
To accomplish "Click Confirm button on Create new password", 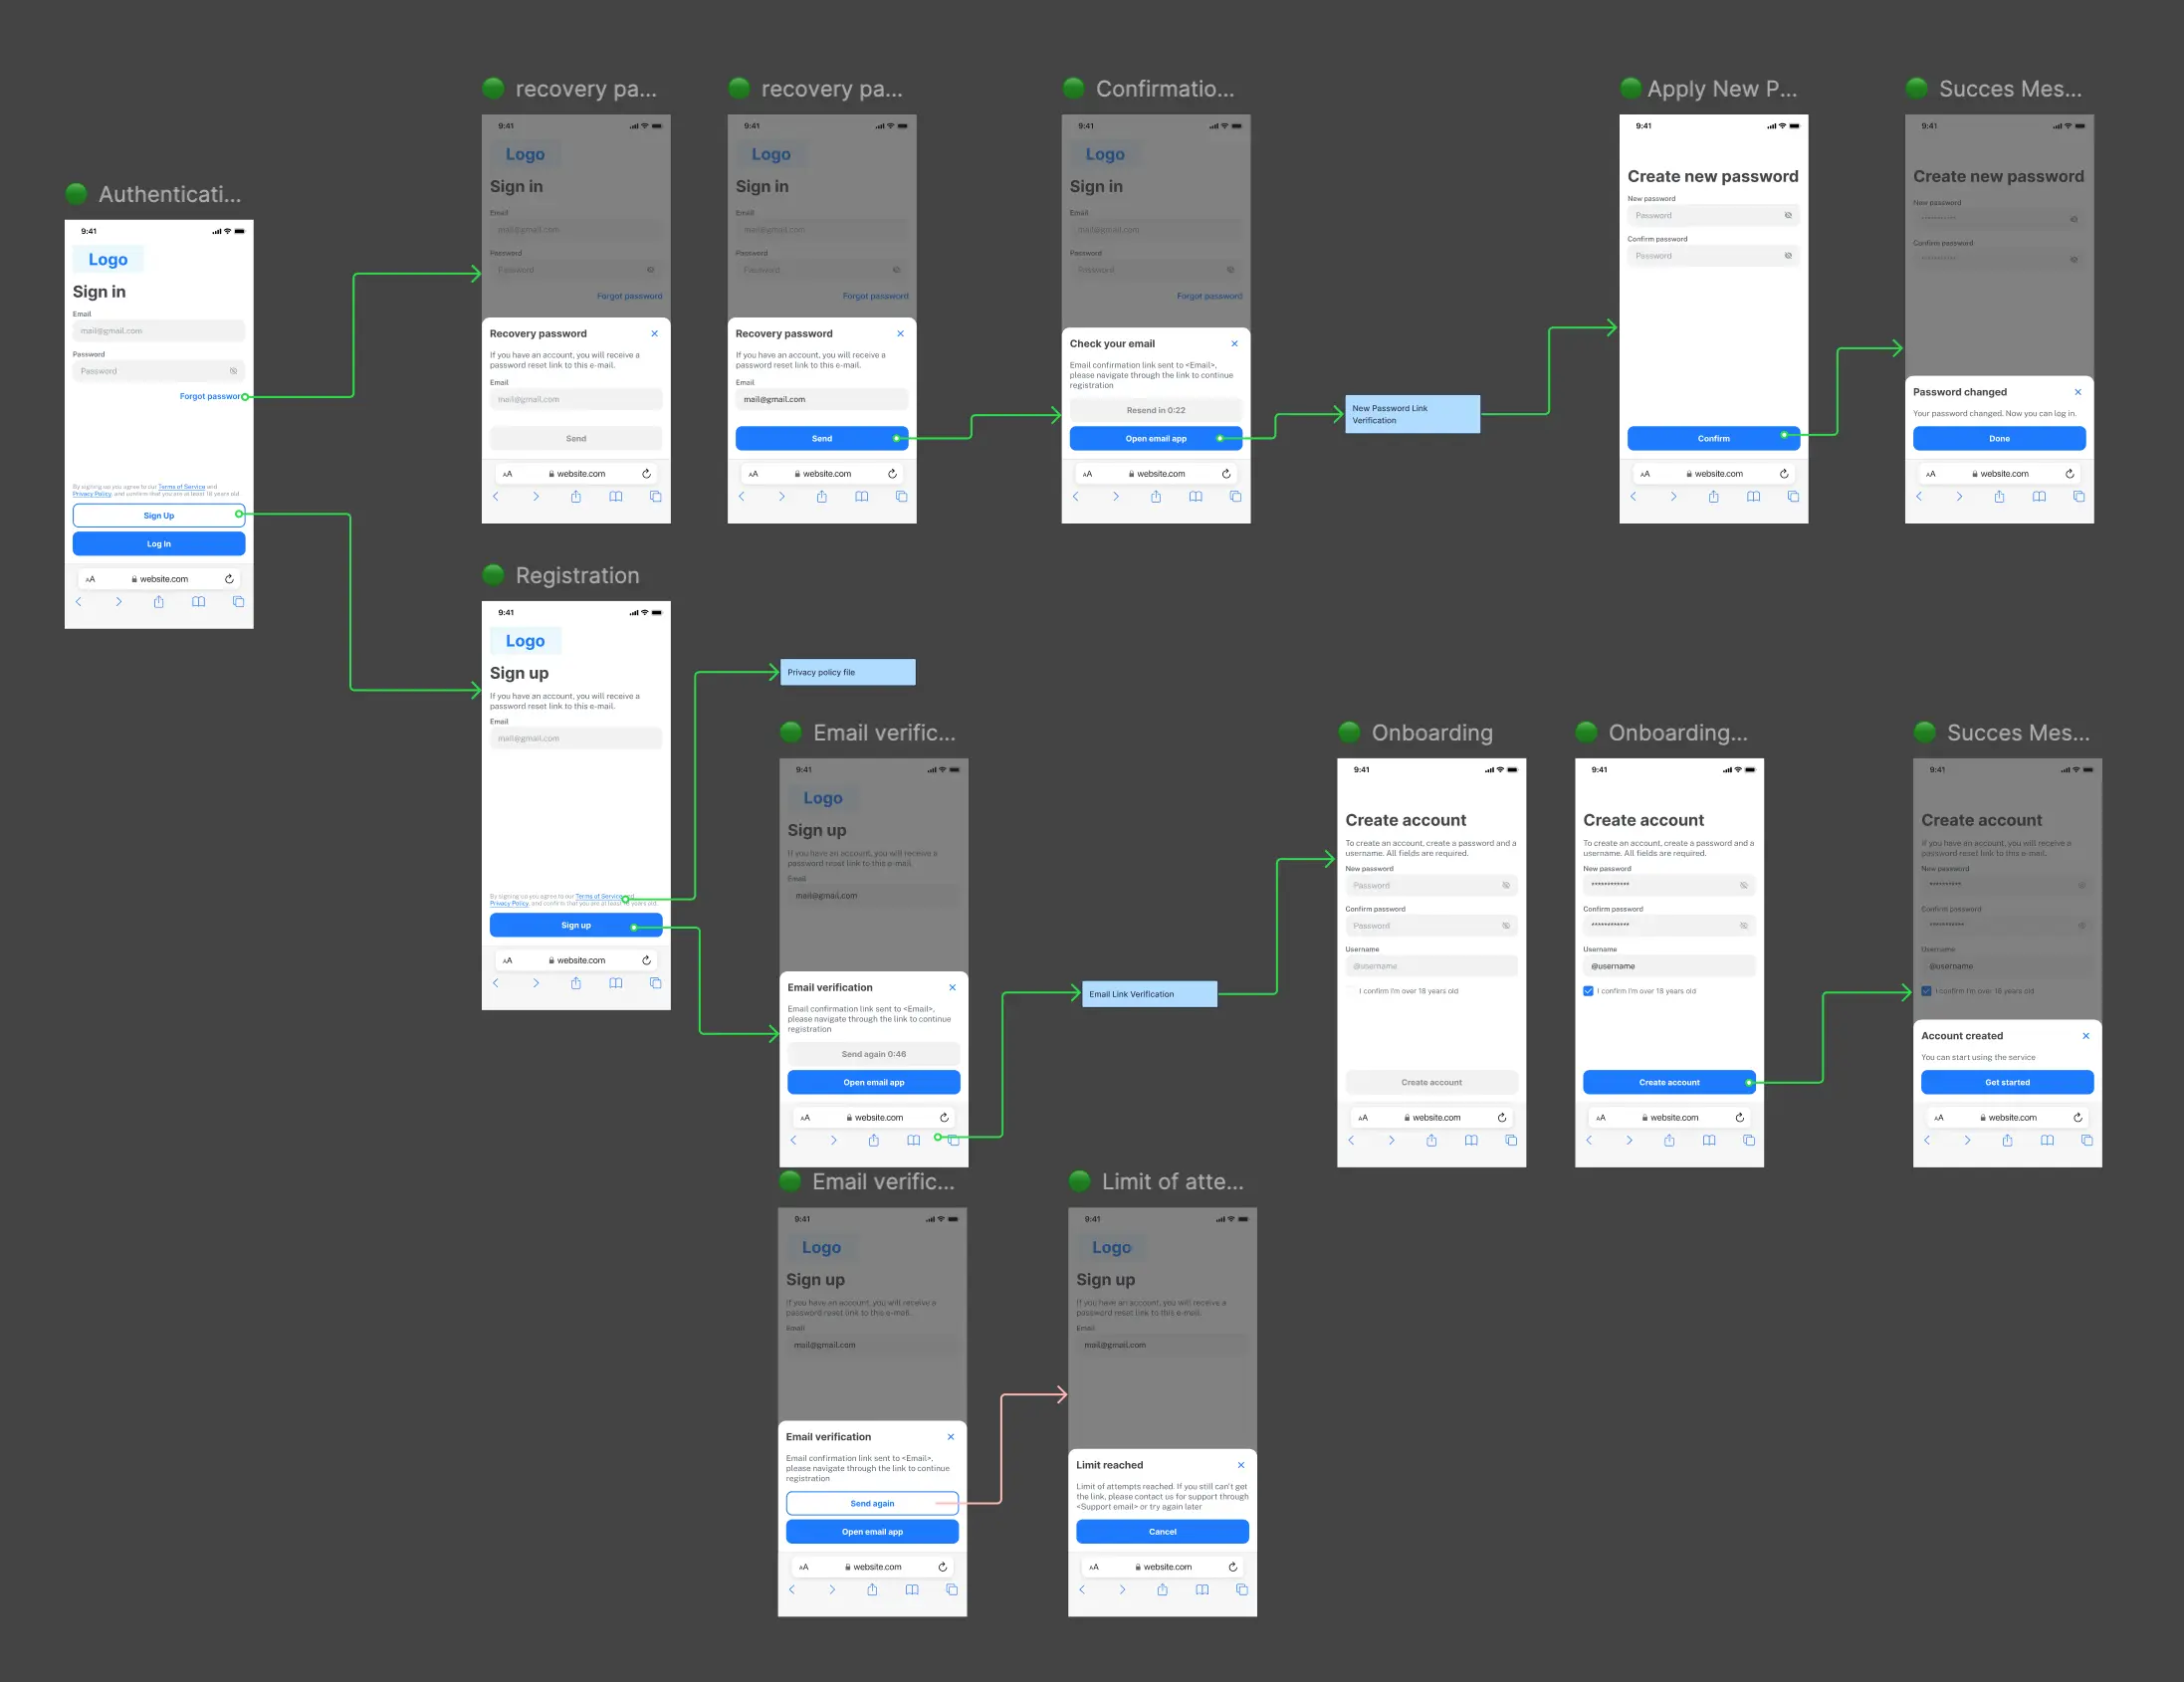I will [1713, 438].
